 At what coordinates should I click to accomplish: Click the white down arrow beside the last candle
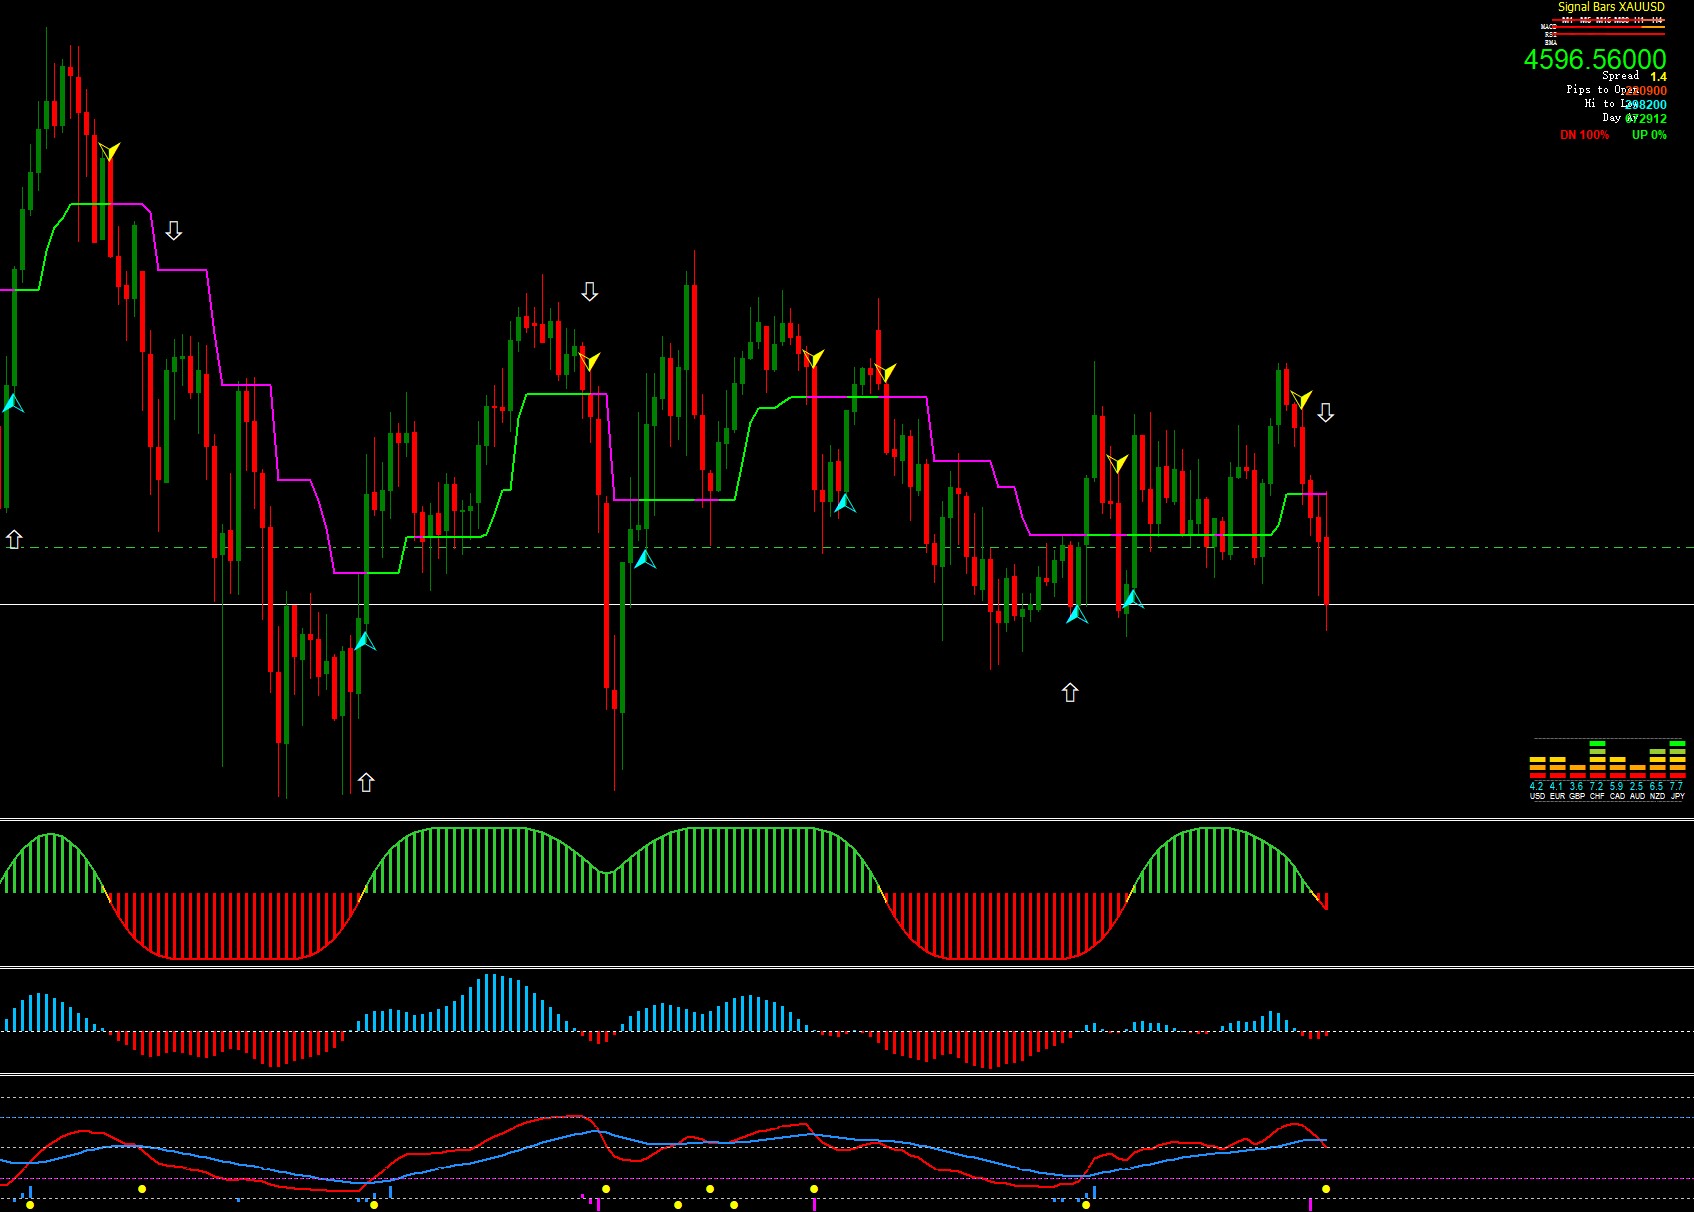[x=1325, y=412]
